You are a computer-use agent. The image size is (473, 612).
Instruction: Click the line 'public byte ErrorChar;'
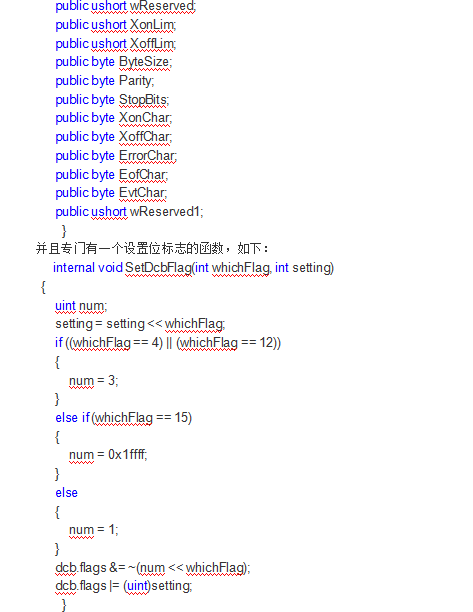pyautogui.click(x=116, y=156)
